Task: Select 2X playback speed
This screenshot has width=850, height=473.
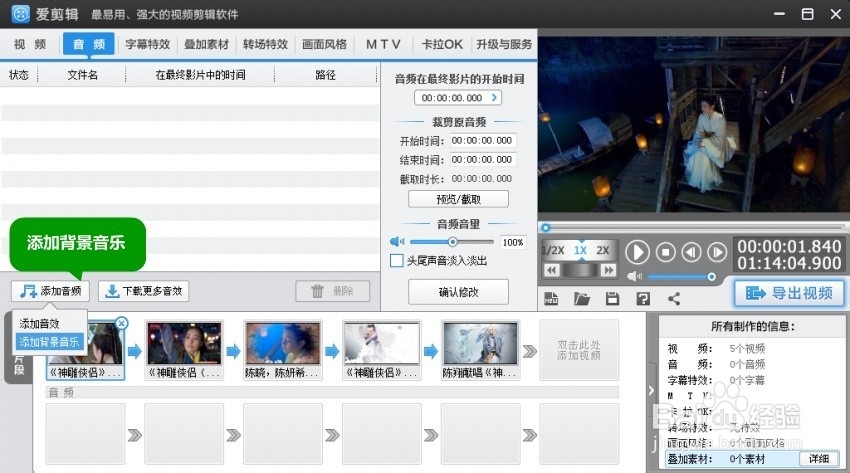Action: click(603, 250)
